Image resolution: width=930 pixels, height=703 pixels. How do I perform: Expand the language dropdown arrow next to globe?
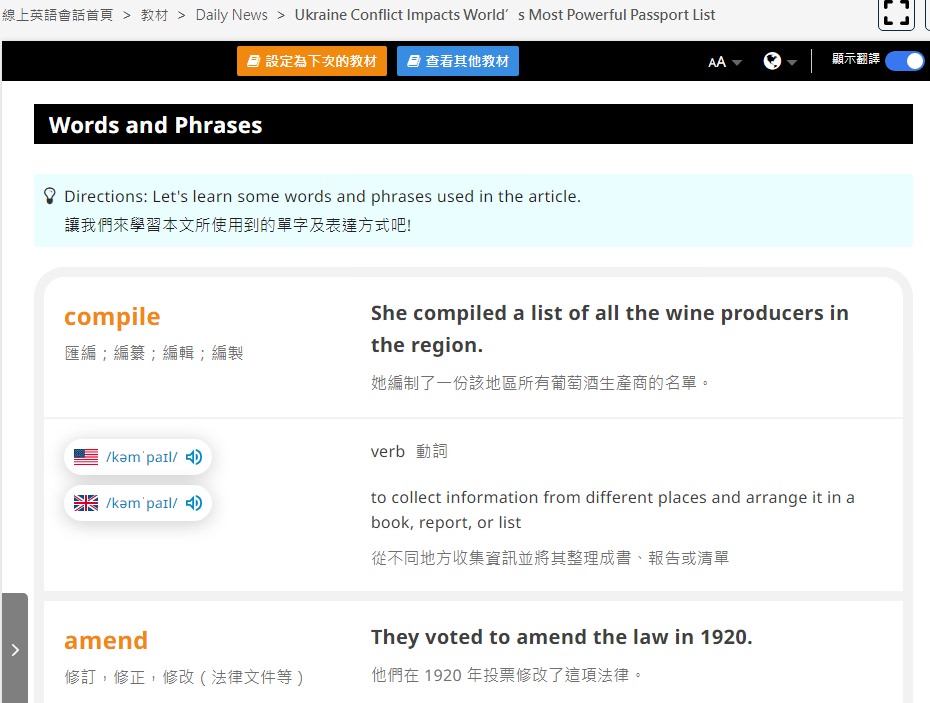tap(792, 62)
